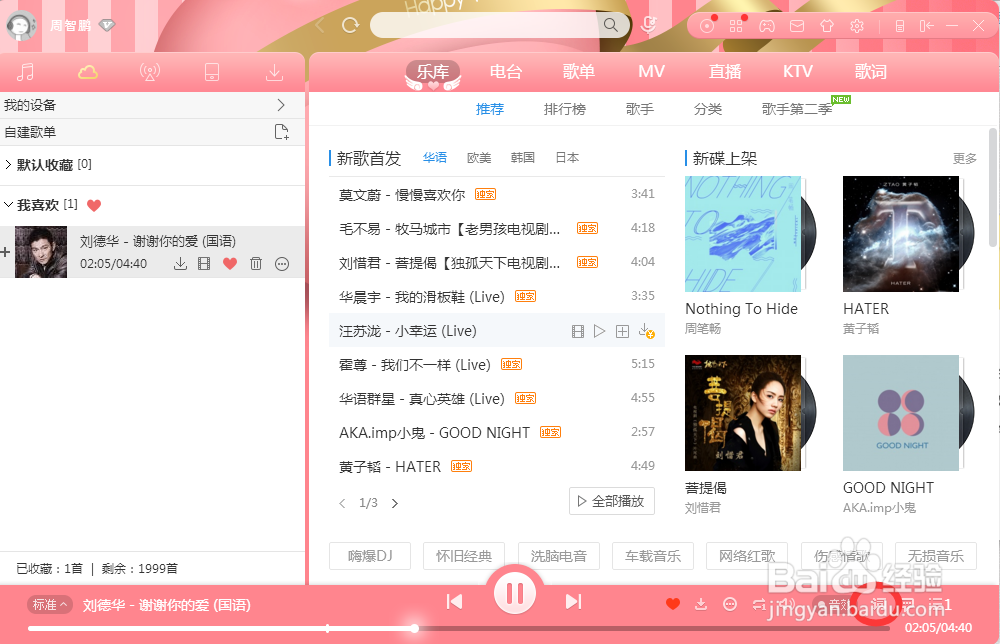Open 分类 sub-tab
This screenshot has width=1000, height=644.
pos(708,109)
